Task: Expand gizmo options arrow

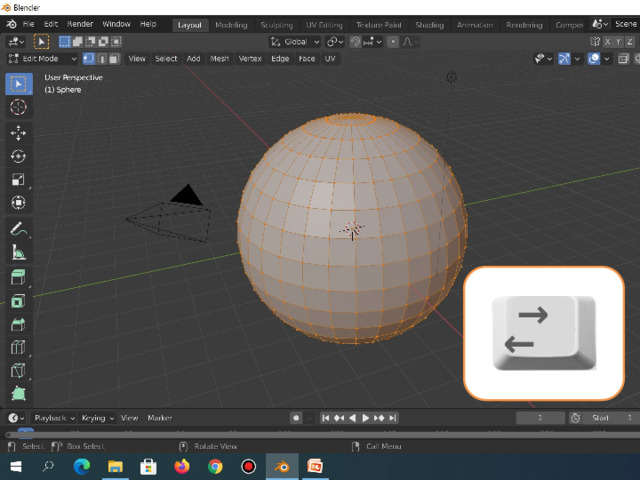Action: point(577,59)
